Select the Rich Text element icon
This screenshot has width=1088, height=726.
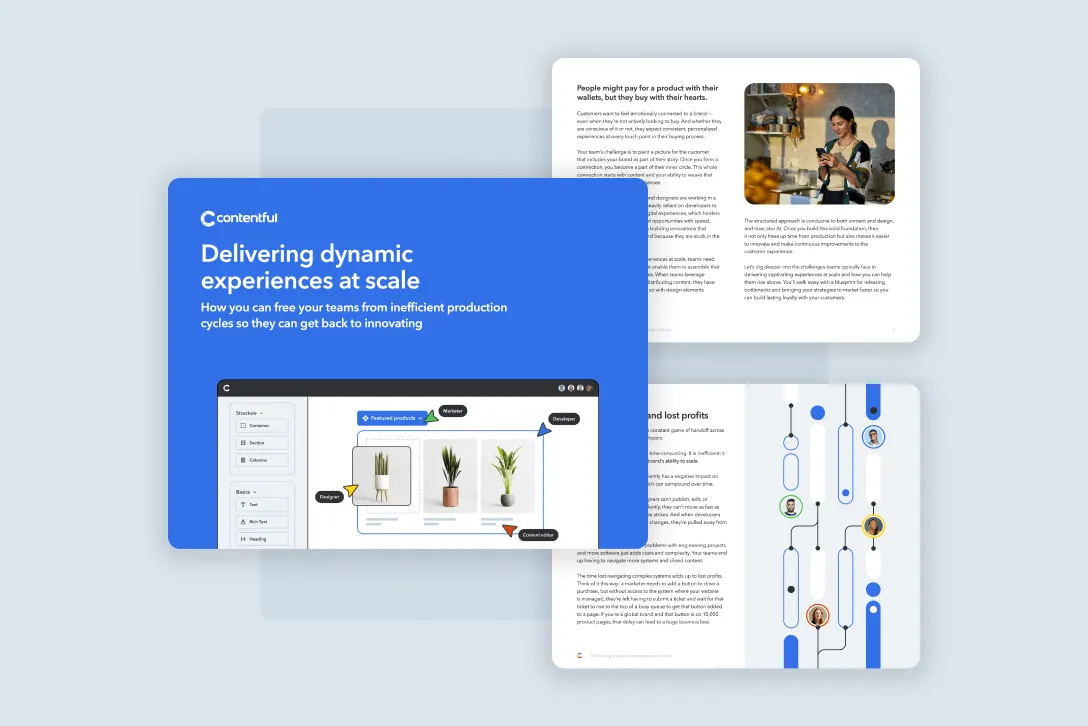242,521
